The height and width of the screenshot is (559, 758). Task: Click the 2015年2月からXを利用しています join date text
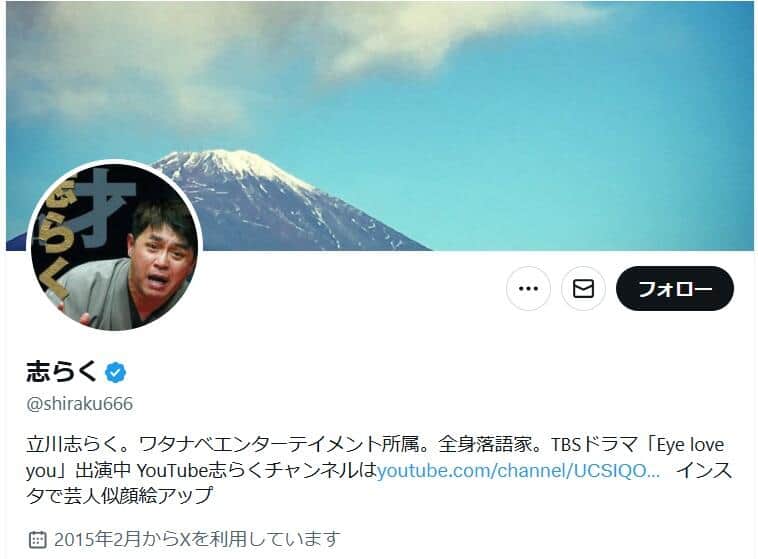[x=197, y=539]
